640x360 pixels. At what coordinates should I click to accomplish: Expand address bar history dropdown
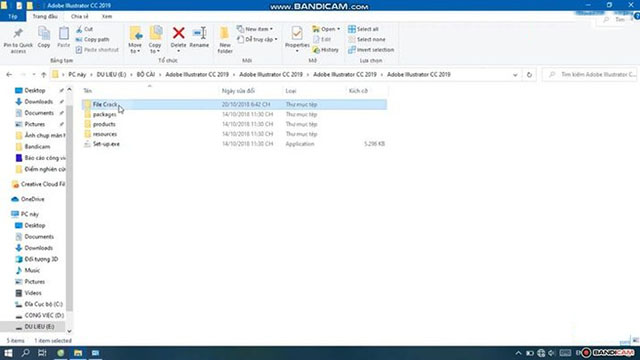515,75
